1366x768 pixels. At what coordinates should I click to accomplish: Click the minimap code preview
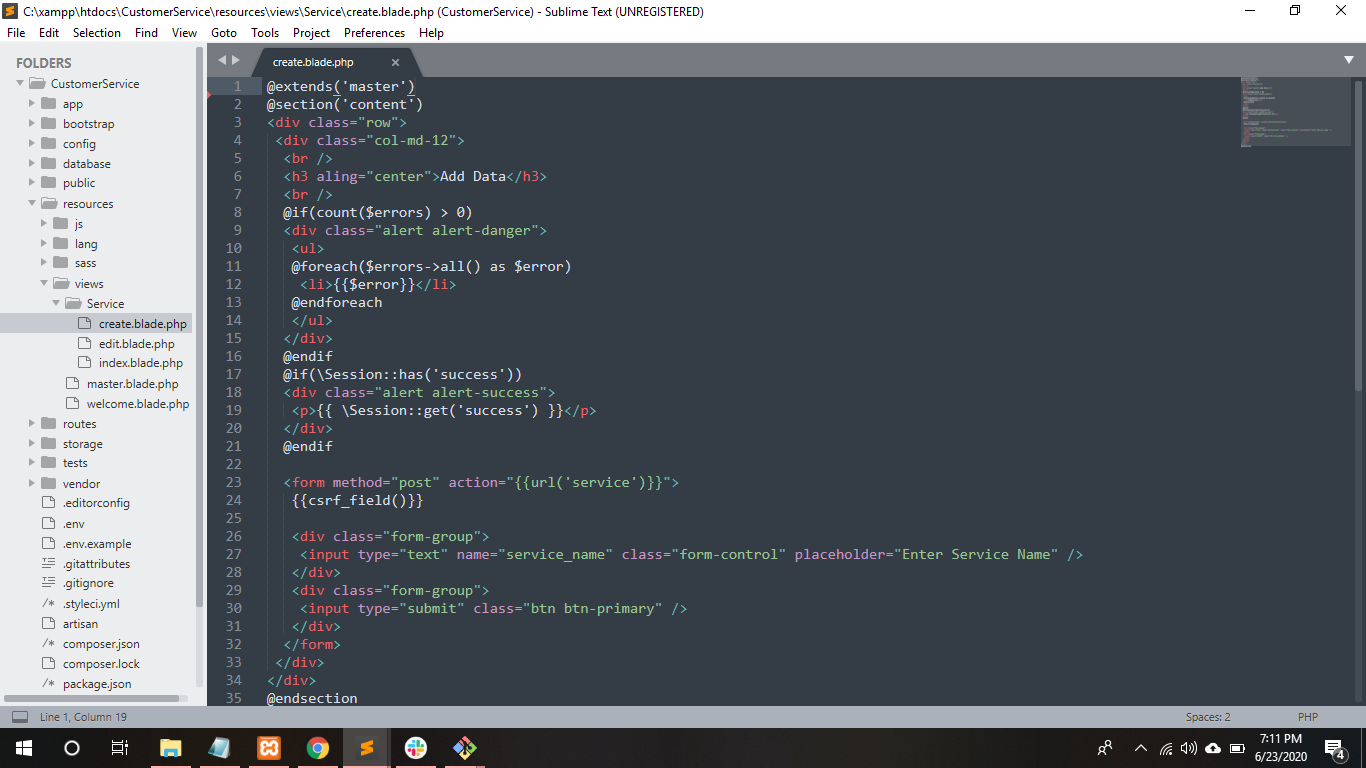tap(1295, 112)
